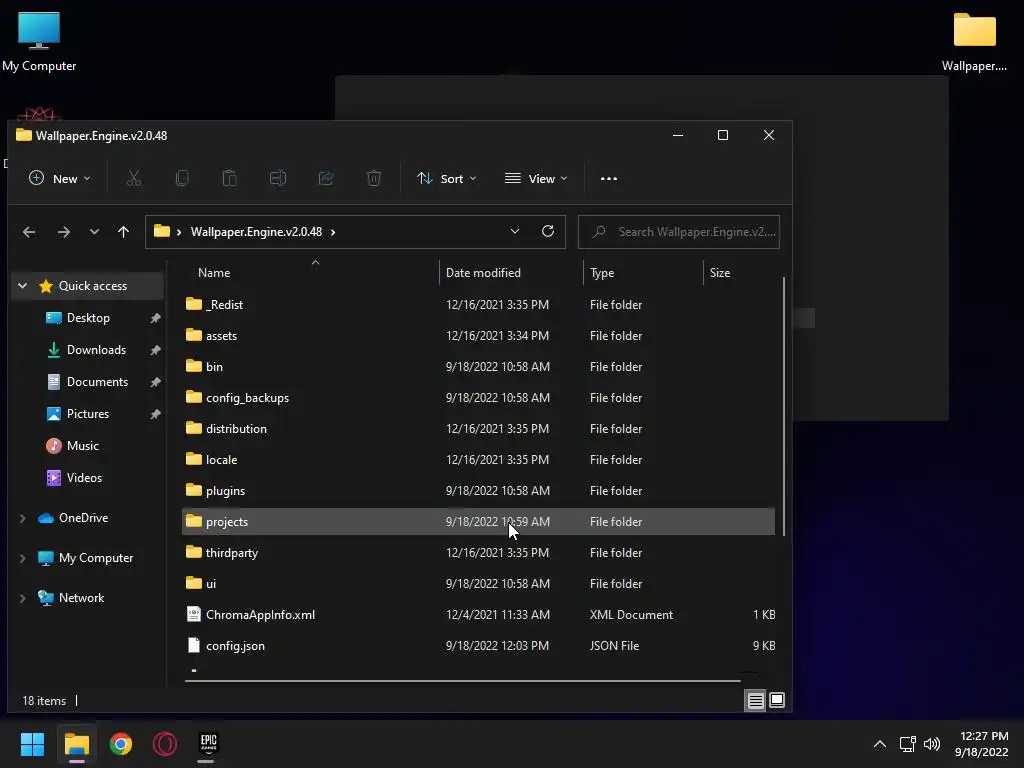Launch Google Chrome from the taskbar
The image size is (1024, 768).
(121, 744)
